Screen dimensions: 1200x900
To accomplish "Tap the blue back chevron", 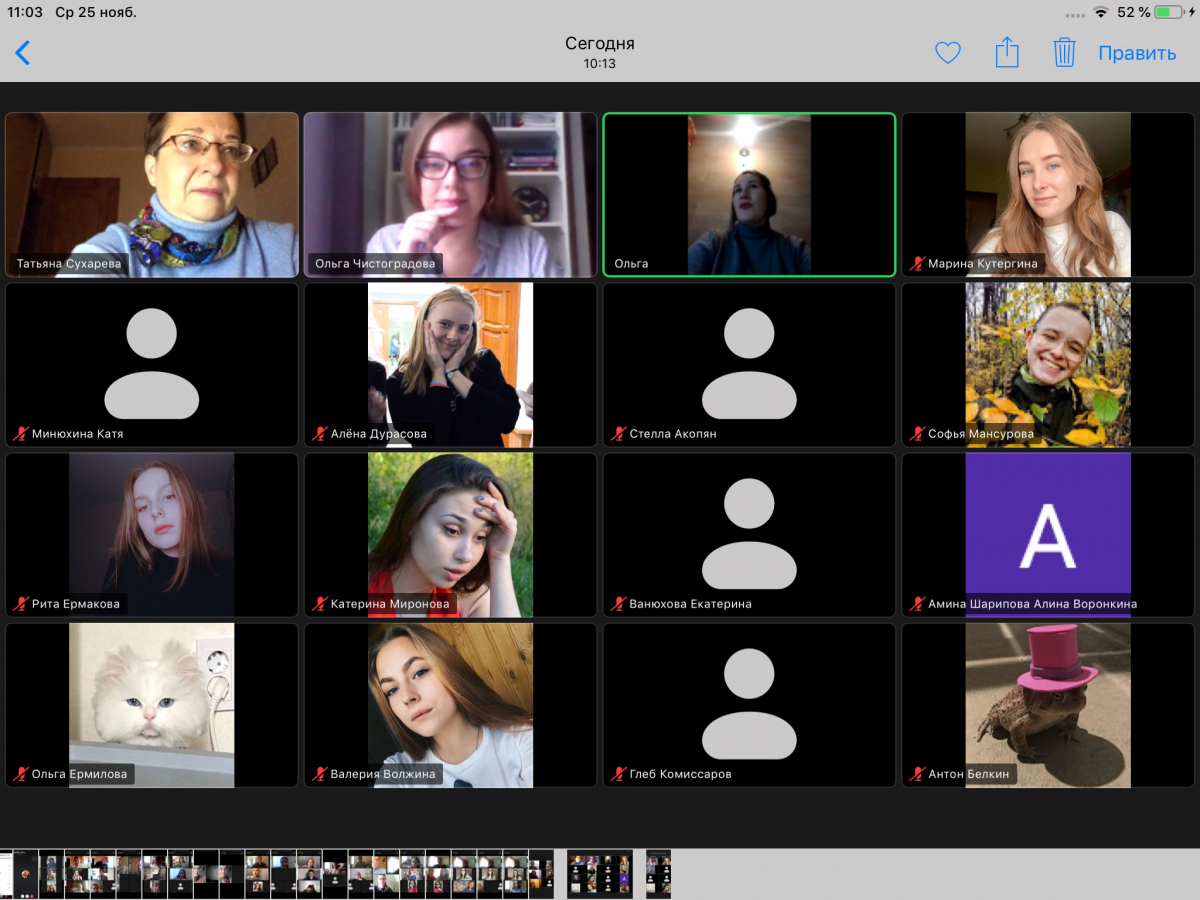I will (x=22, y=53).
